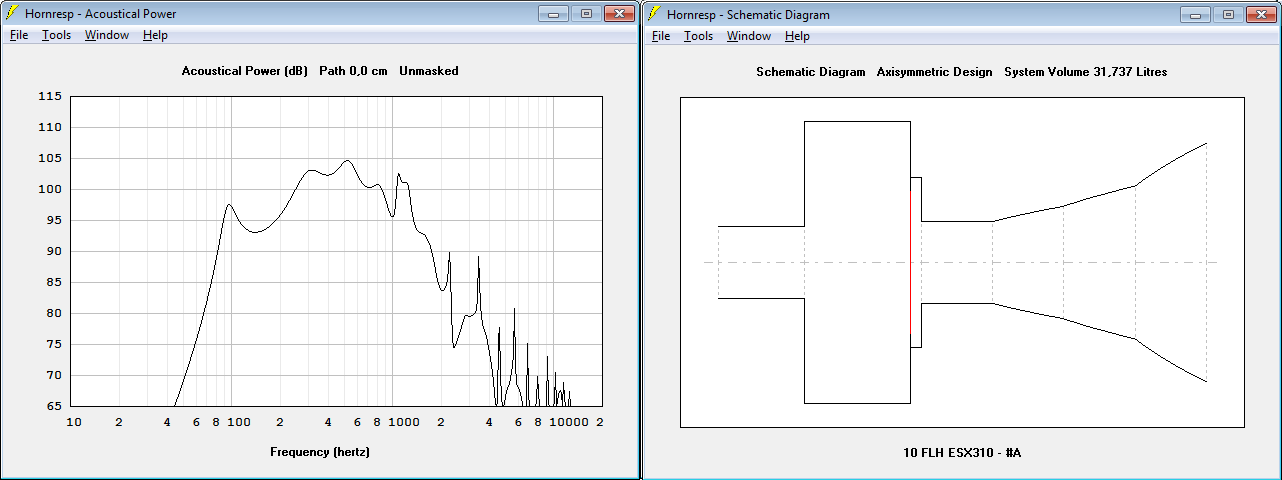Minimize the Acoustical Power window
The height and width of the screenshot is (480, 1282).
coord(555,13)
